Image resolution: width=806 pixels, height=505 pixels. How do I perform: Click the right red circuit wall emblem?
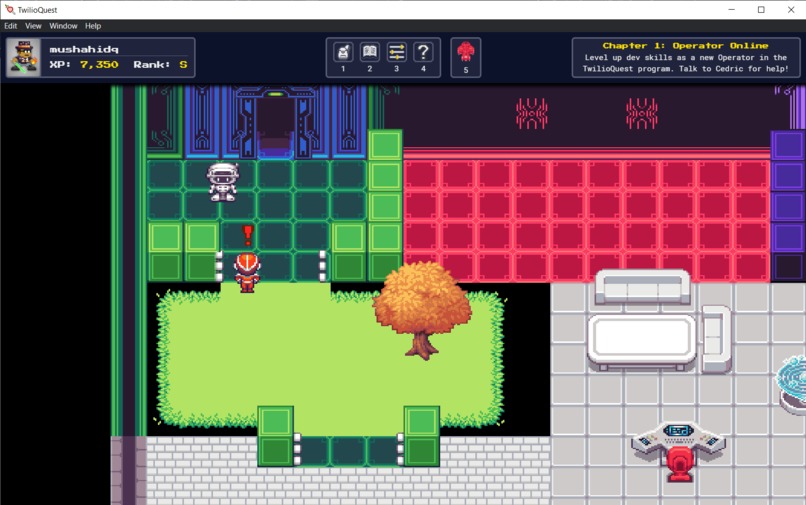pyautogui.click(x=642, y=113)
